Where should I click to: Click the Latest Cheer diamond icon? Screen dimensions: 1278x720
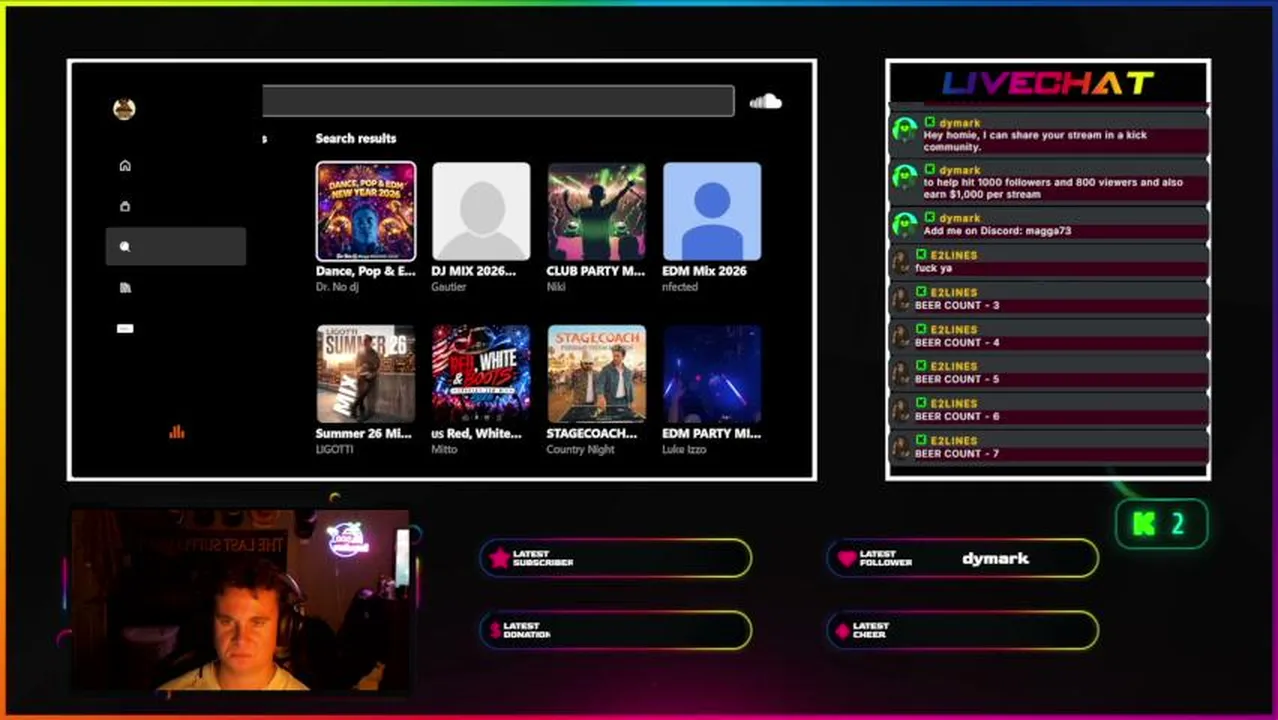tap(842, 630)
